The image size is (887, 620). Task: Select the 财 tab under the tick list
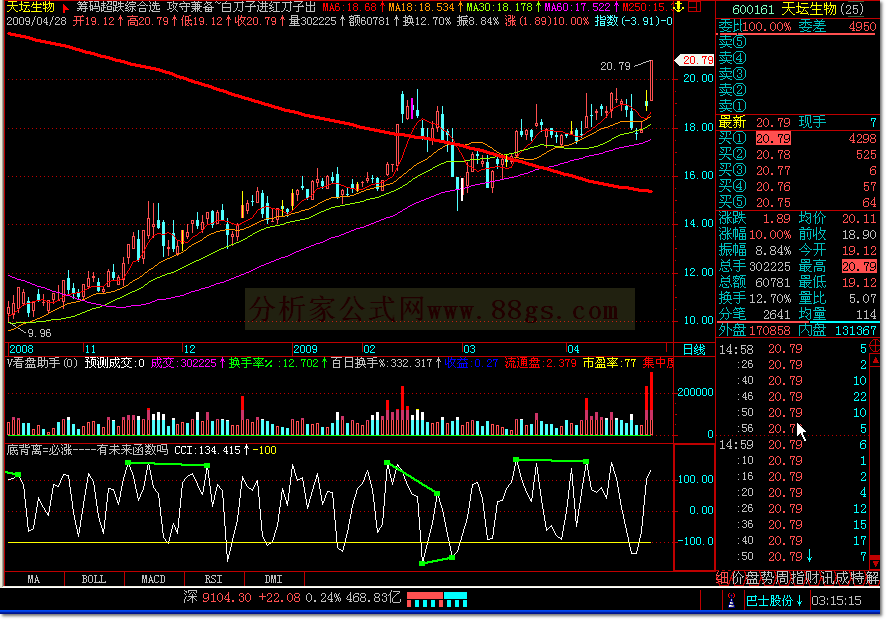point(812,578)
